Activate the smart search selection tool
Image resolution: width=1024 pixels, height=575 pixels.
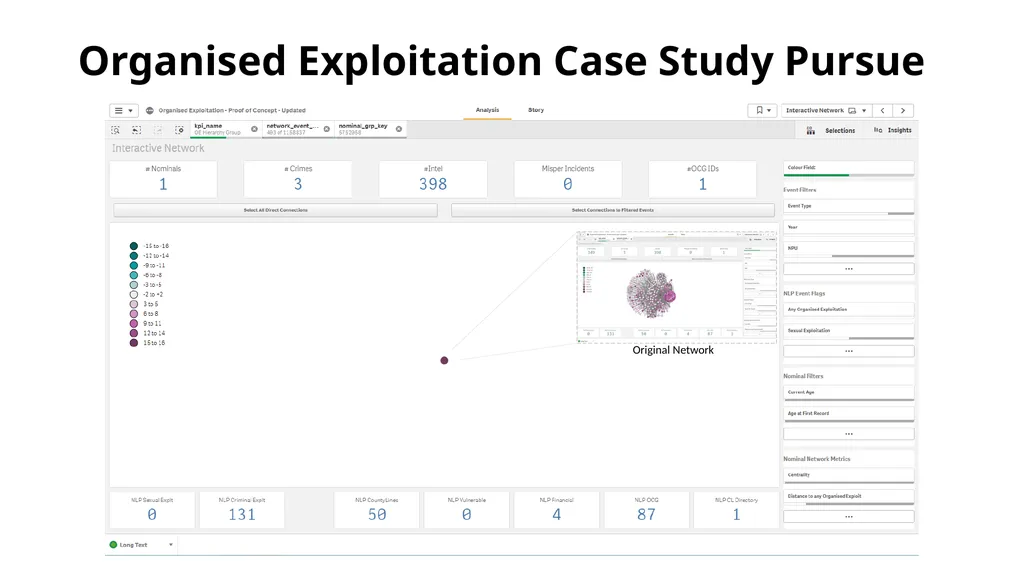pyautogui.click(x=116, y=130)
